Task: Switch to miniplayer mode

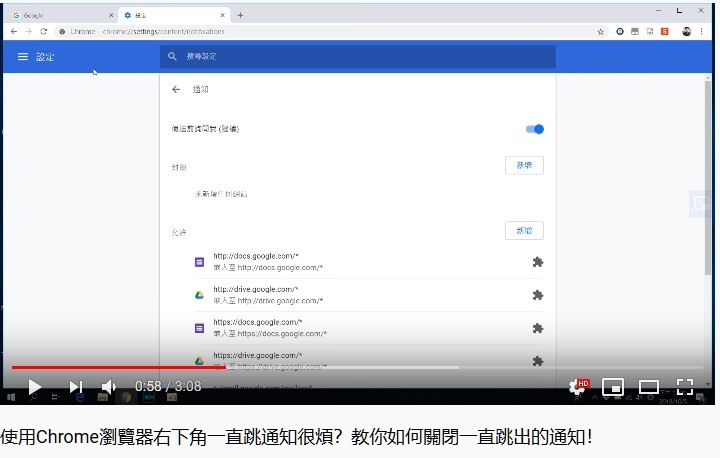Action: 613,387
